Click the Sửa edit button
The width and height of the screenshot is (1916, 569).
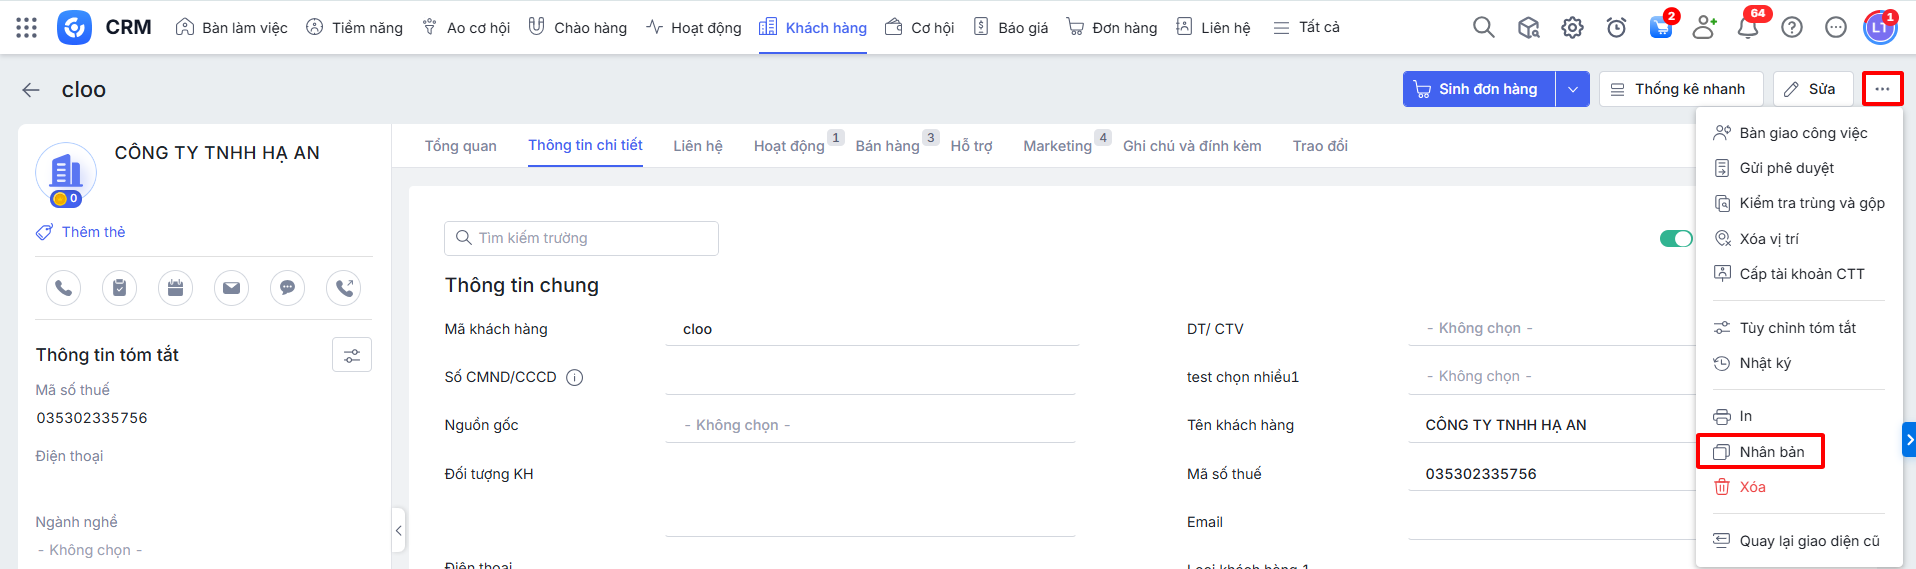click(x=1811, y=89)
